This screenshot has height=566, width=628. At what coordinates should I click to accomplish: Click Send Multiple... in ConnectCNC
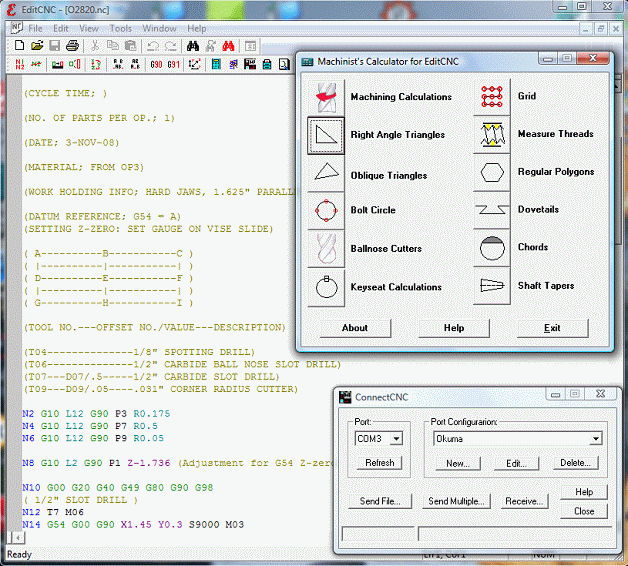pos(456,501)
